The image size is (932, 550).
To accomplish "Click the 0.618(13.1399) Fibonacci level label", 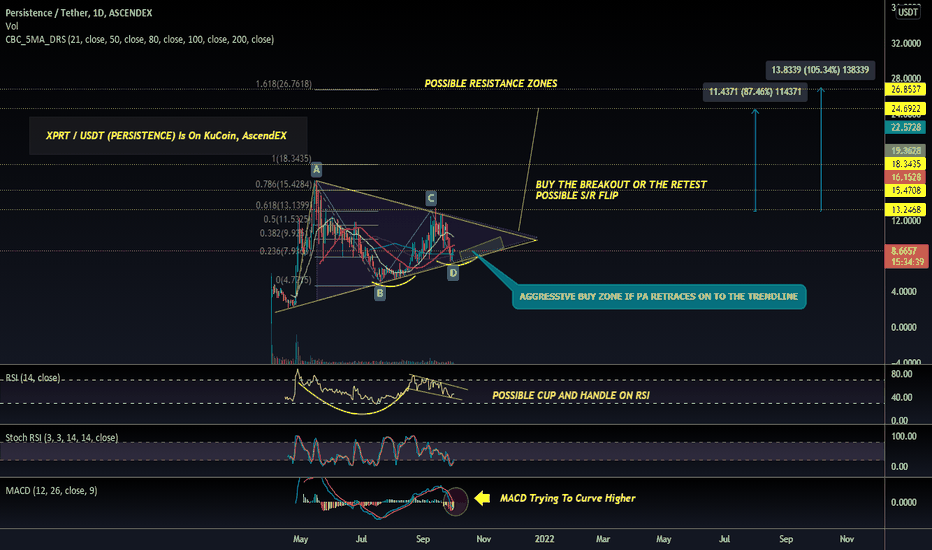I will click(x=284, y=206).
